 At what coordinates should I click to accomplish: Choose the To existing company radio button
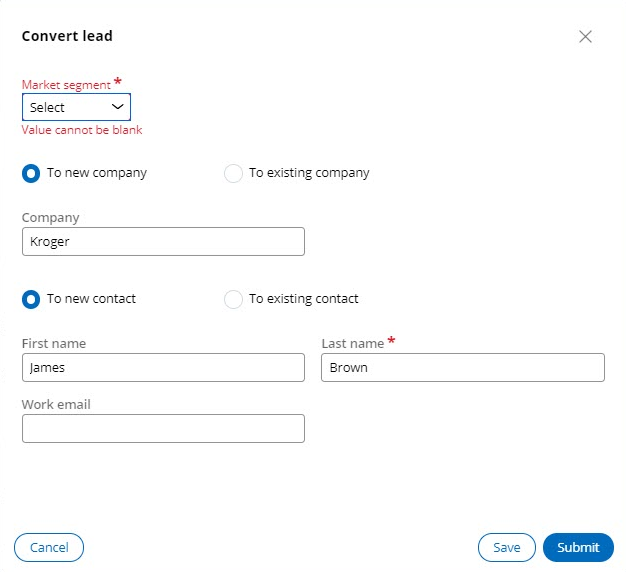coord(233,173)
